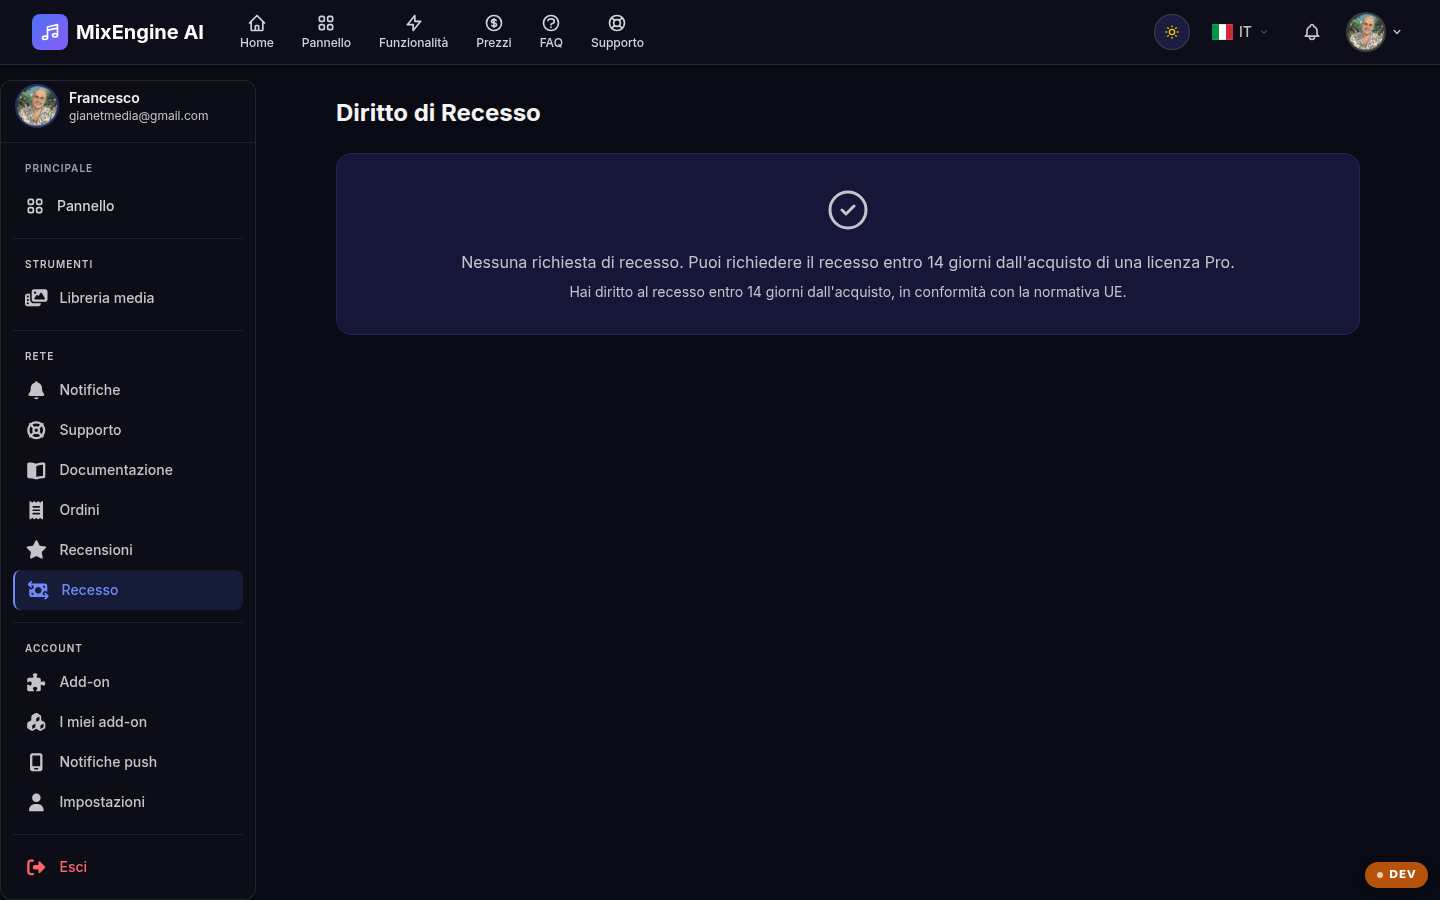The image size is (1440, 900).
Task: Click the checkmark circle icon in card
Action: click(848, 210)
